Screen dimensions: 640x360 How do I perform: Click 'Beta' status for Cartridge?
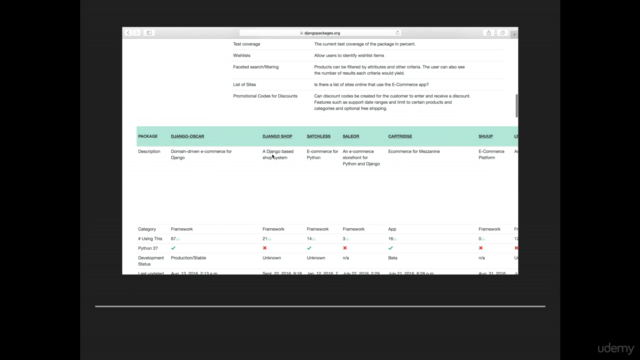pos(393,258)
